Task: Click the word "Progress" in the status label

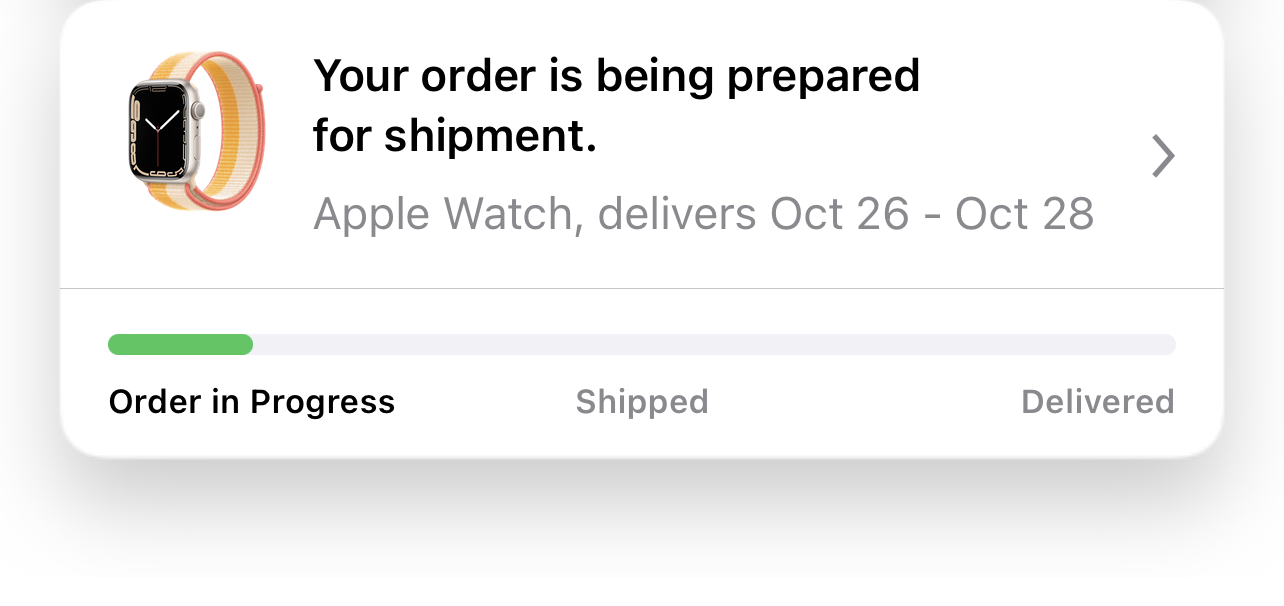Action: (322, 402)
